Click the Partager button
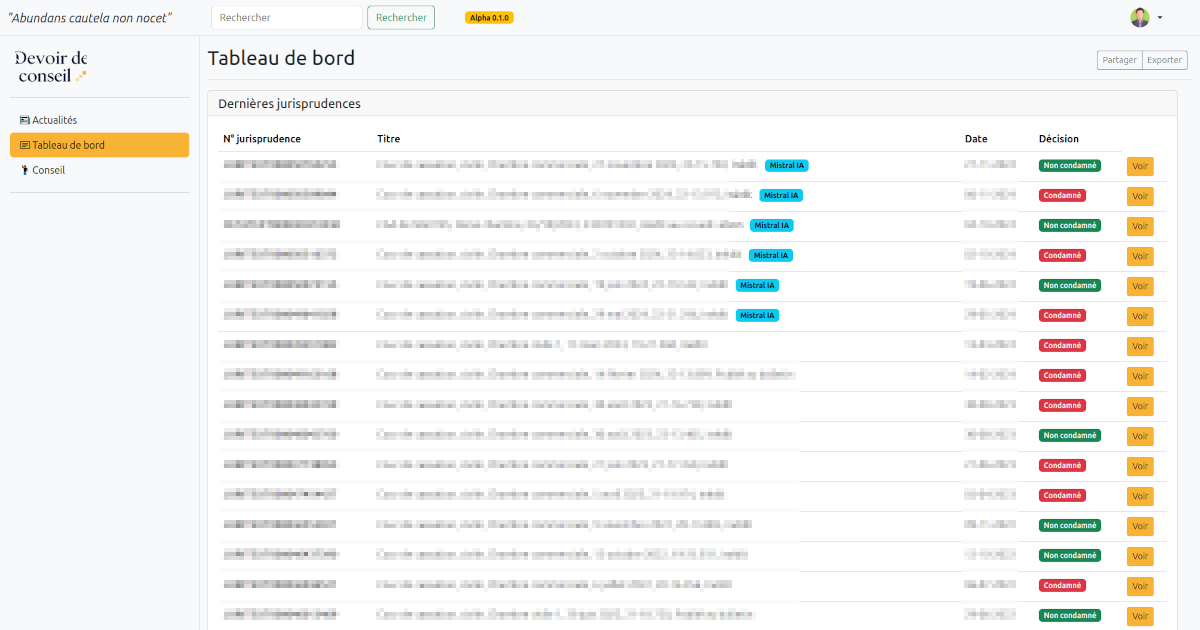This screenshot has height=630, width=1200. [x=1119, y=60]
